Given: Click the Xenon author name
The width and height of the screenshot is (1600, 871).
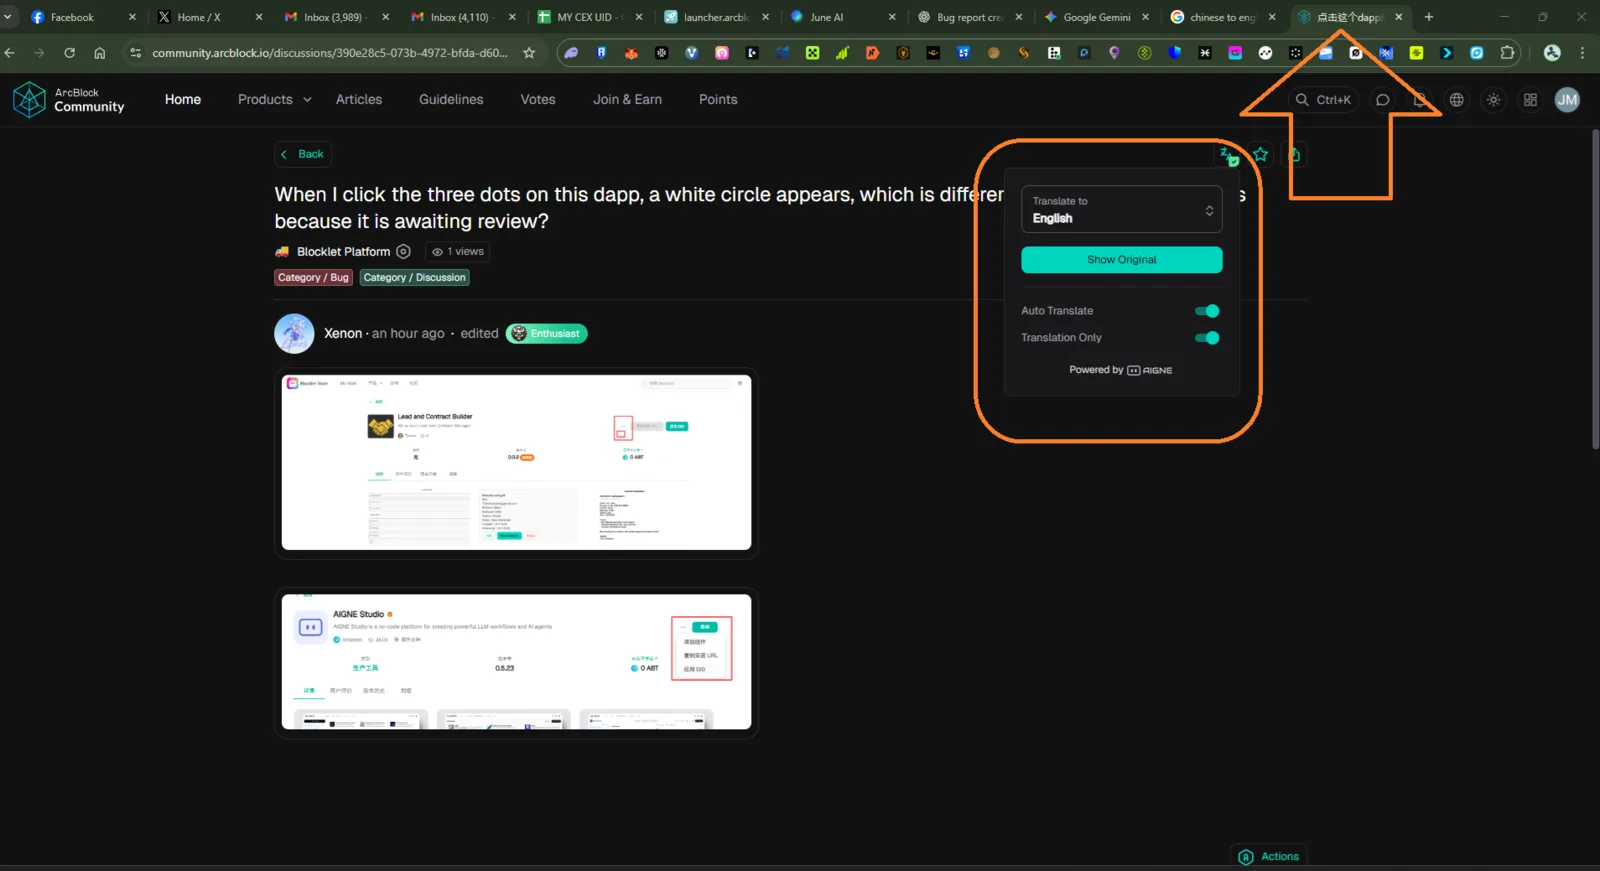Looking at the screenshot, I should pyautogui.click(x=343, y=334).
